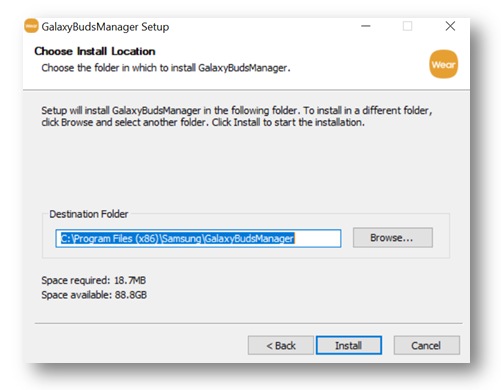Select the 'Space available: 88.8GB' text
This screenshot has height=390, width=501.
(94, 295)
